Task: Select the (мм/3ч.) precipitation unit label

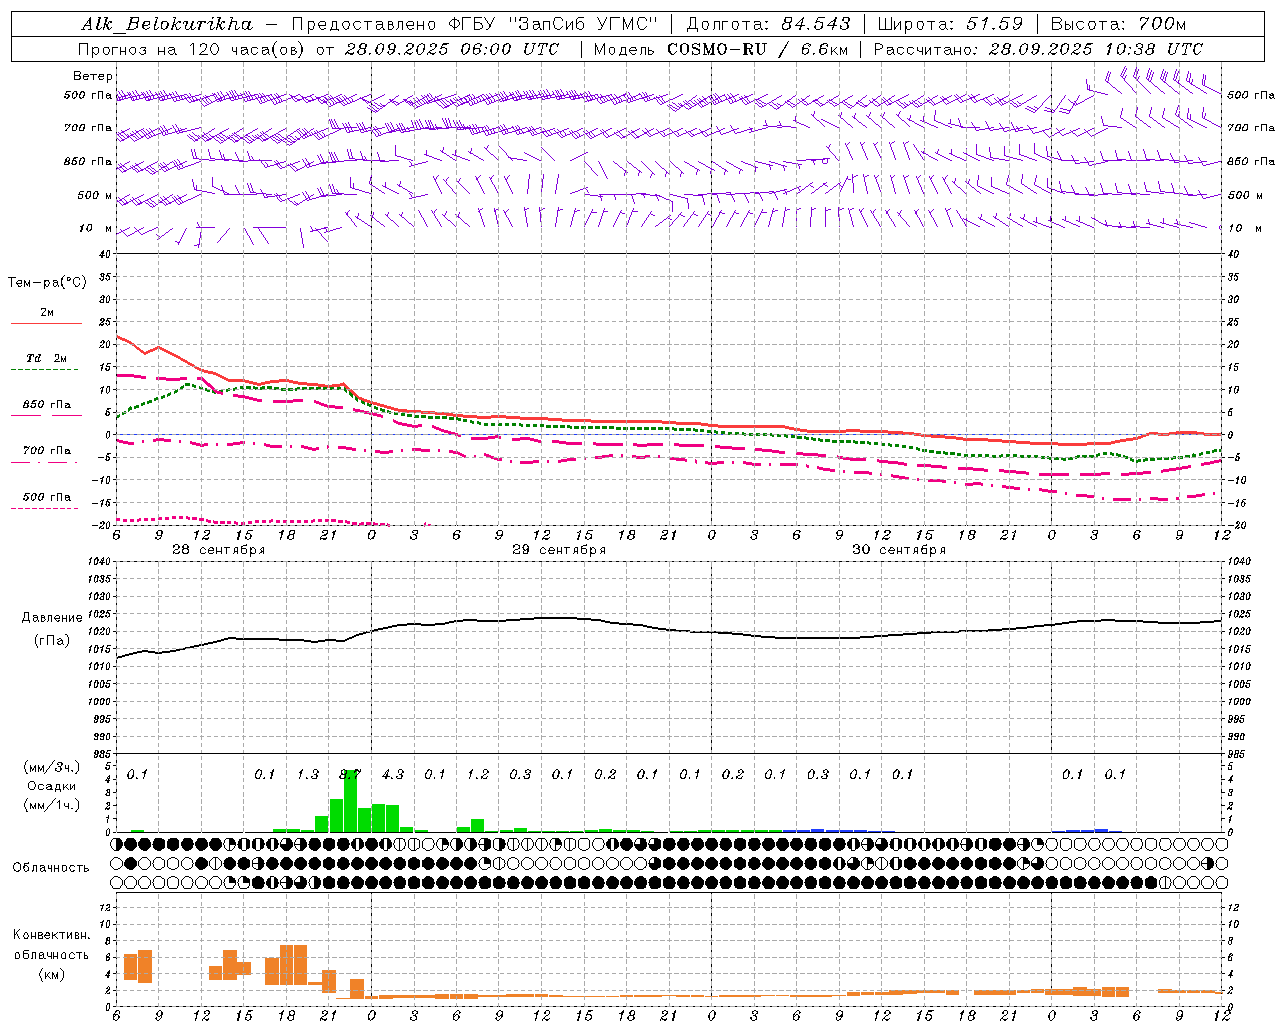Action: click(52, 768)
